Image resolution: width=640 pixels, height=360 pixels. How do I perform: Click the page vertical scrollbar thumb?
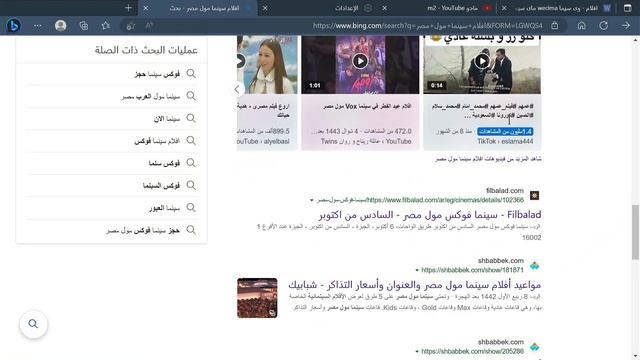635,232
